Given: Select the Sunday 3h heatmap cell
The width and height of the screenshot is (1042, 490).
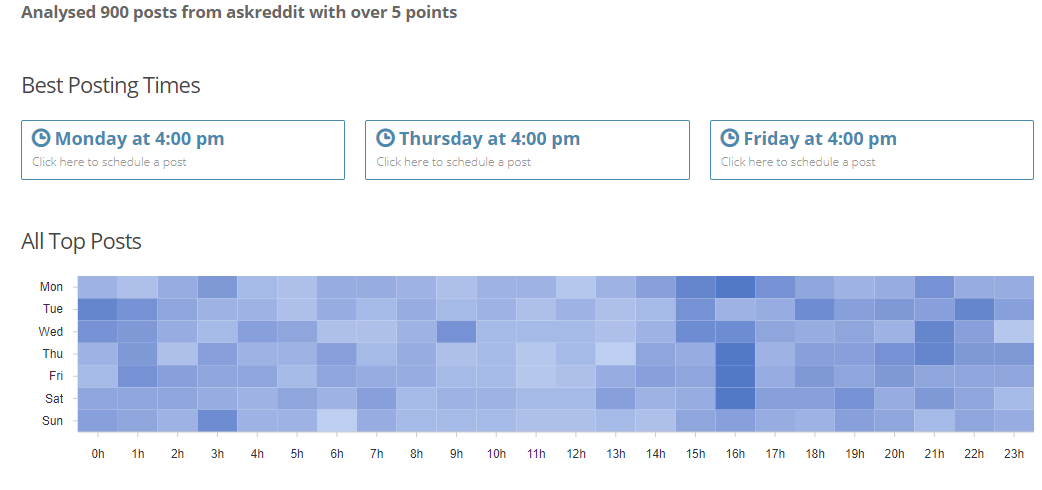Looking at the screenshot, I should click(x=217, y=421).
